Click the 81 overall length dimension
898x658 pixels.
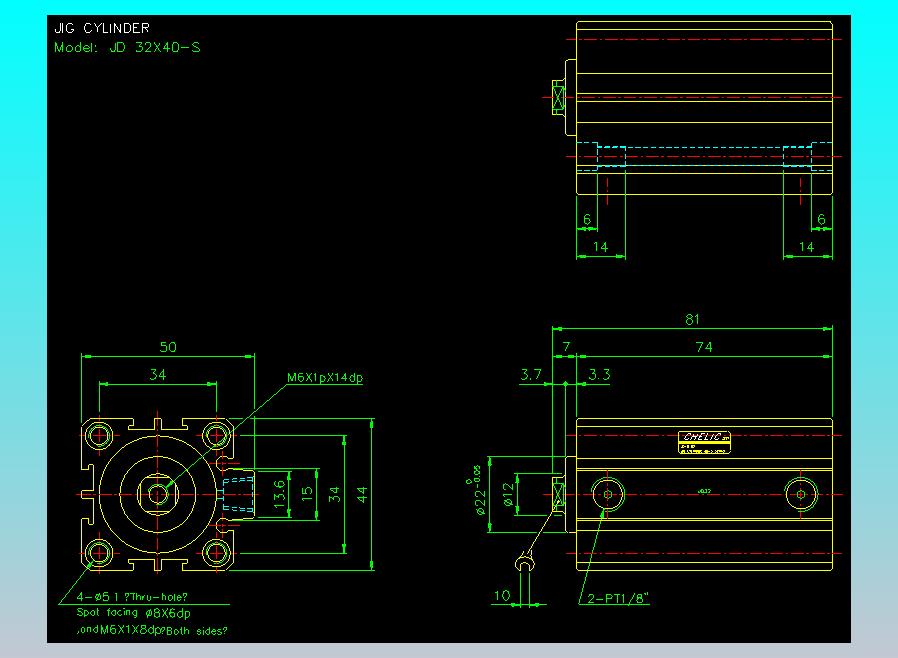[x=692, y=320]
